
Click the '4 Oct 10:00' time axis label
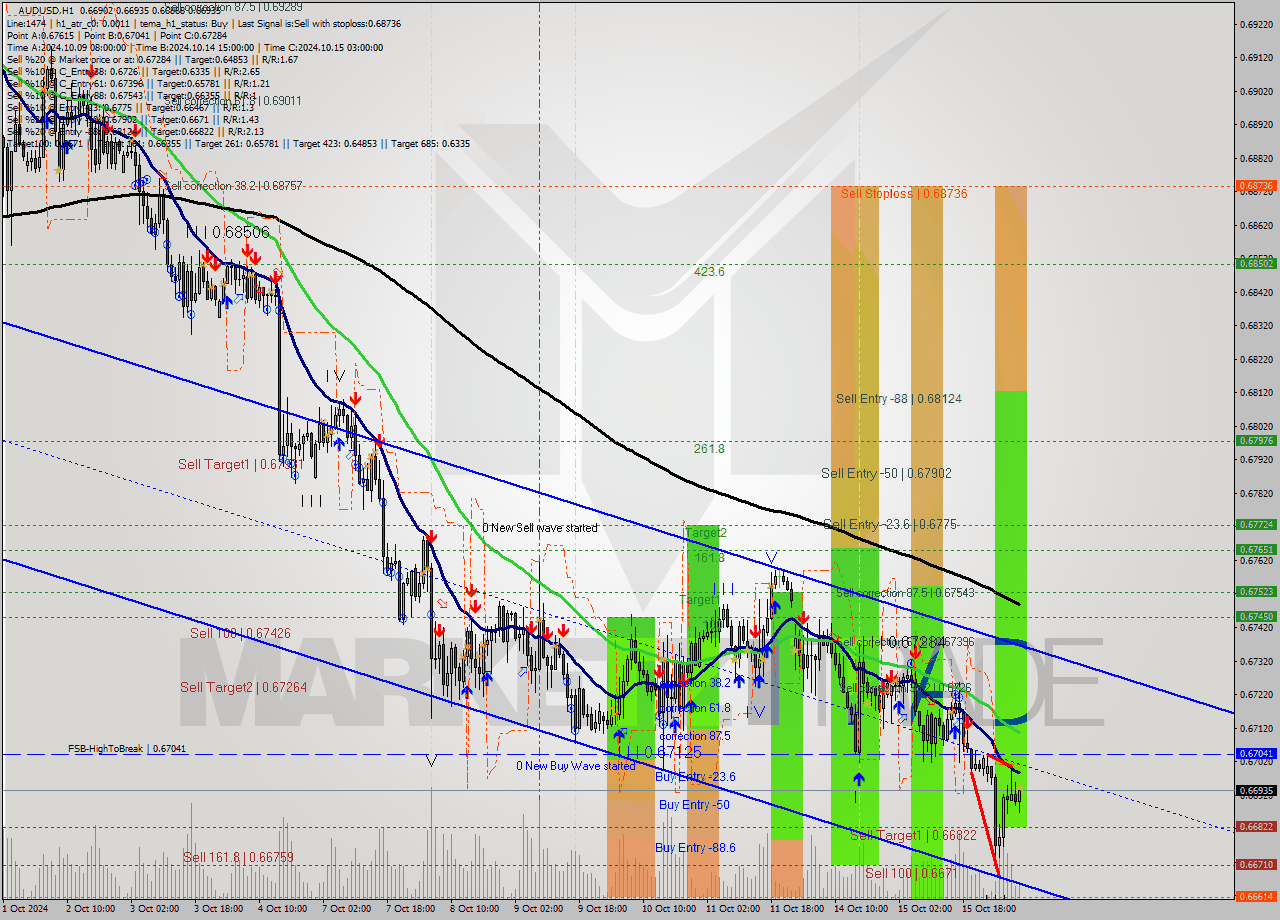tap(282, 909)
